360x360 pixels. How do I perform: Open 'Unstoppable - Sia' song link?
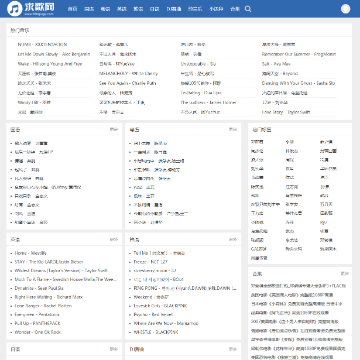[198, 64]
